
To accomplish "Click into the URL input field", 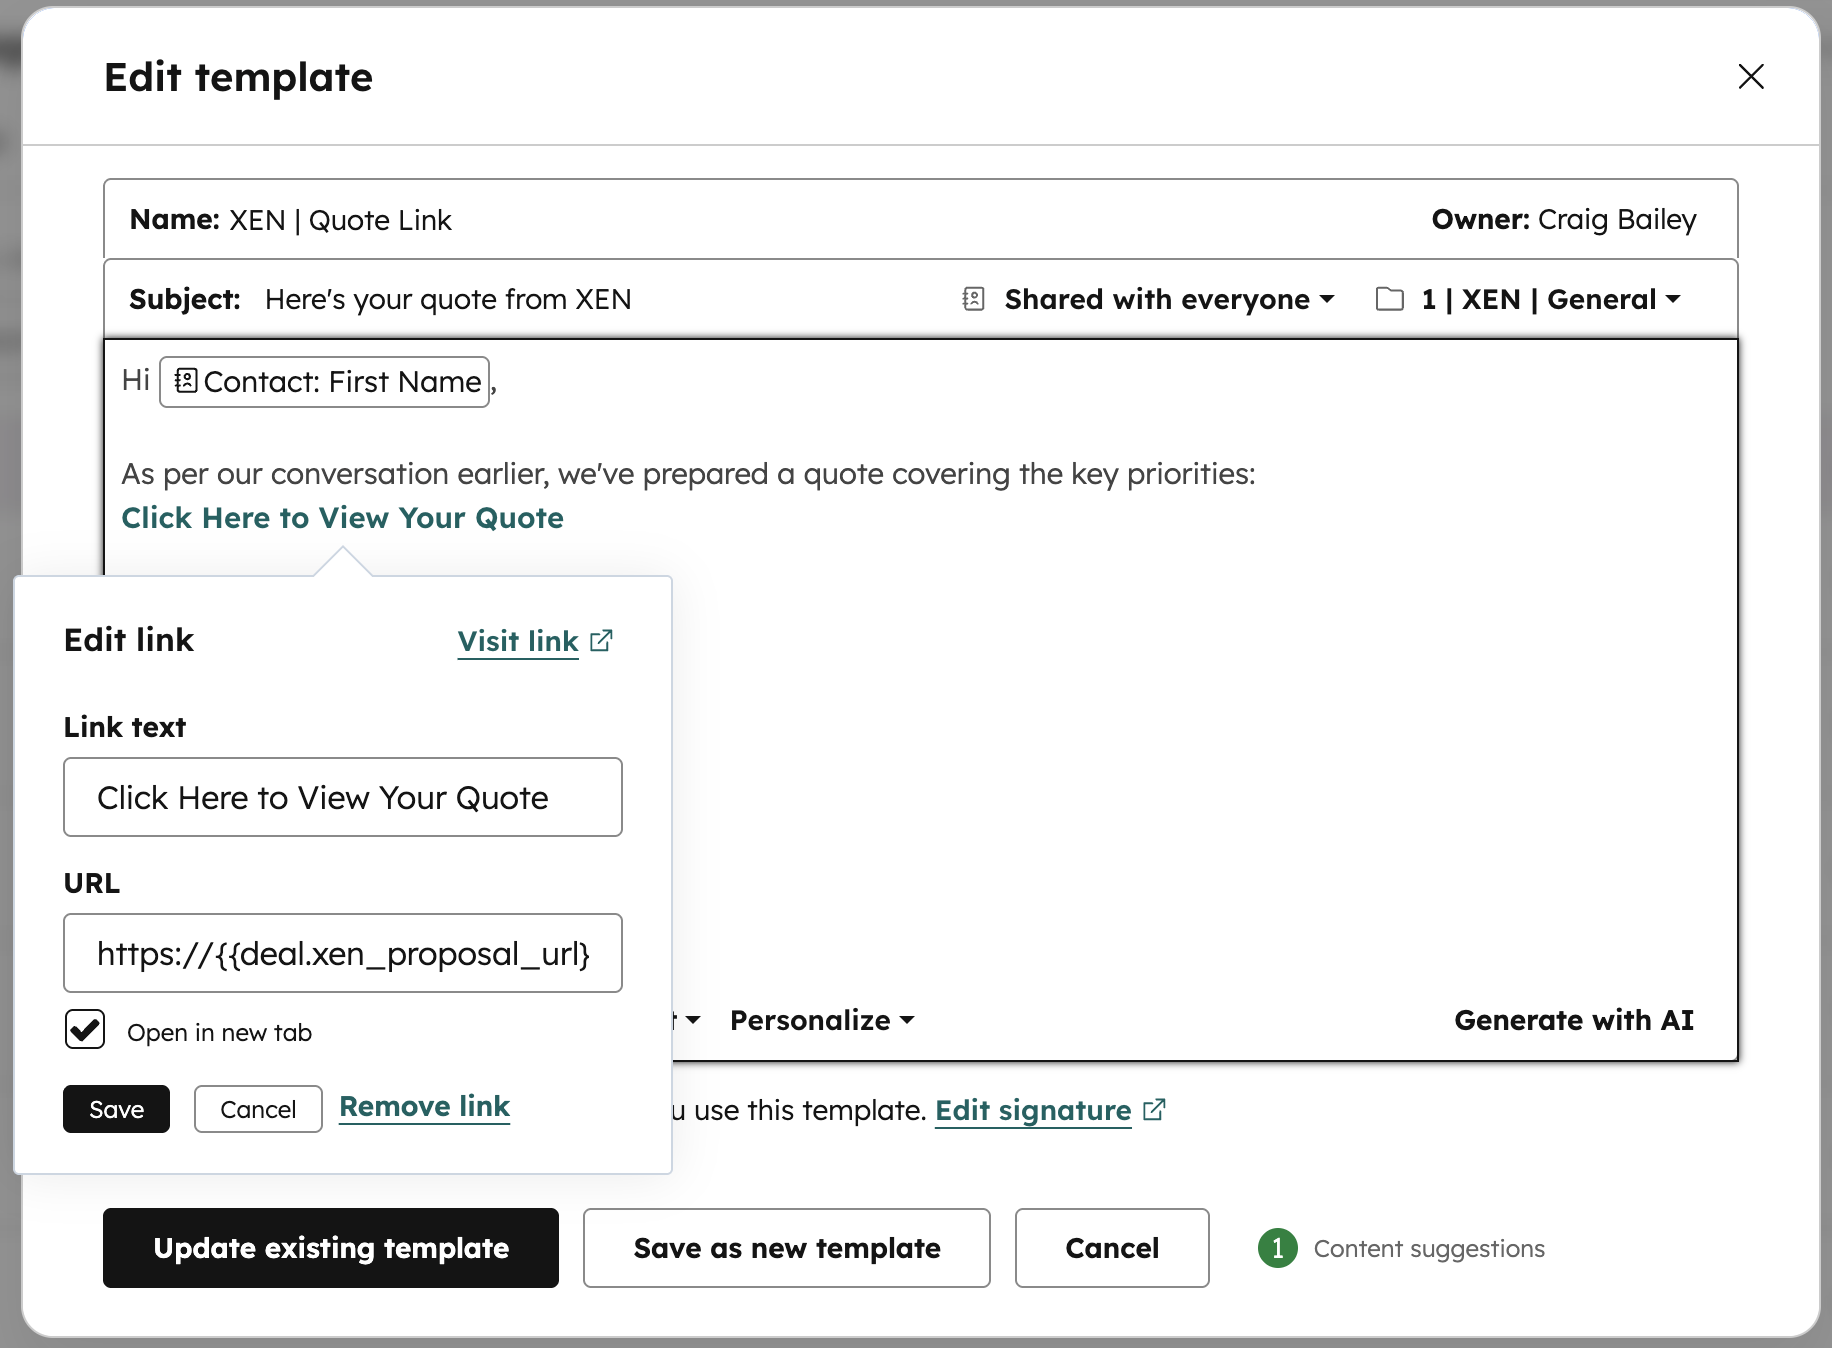I will coord(342,953).
